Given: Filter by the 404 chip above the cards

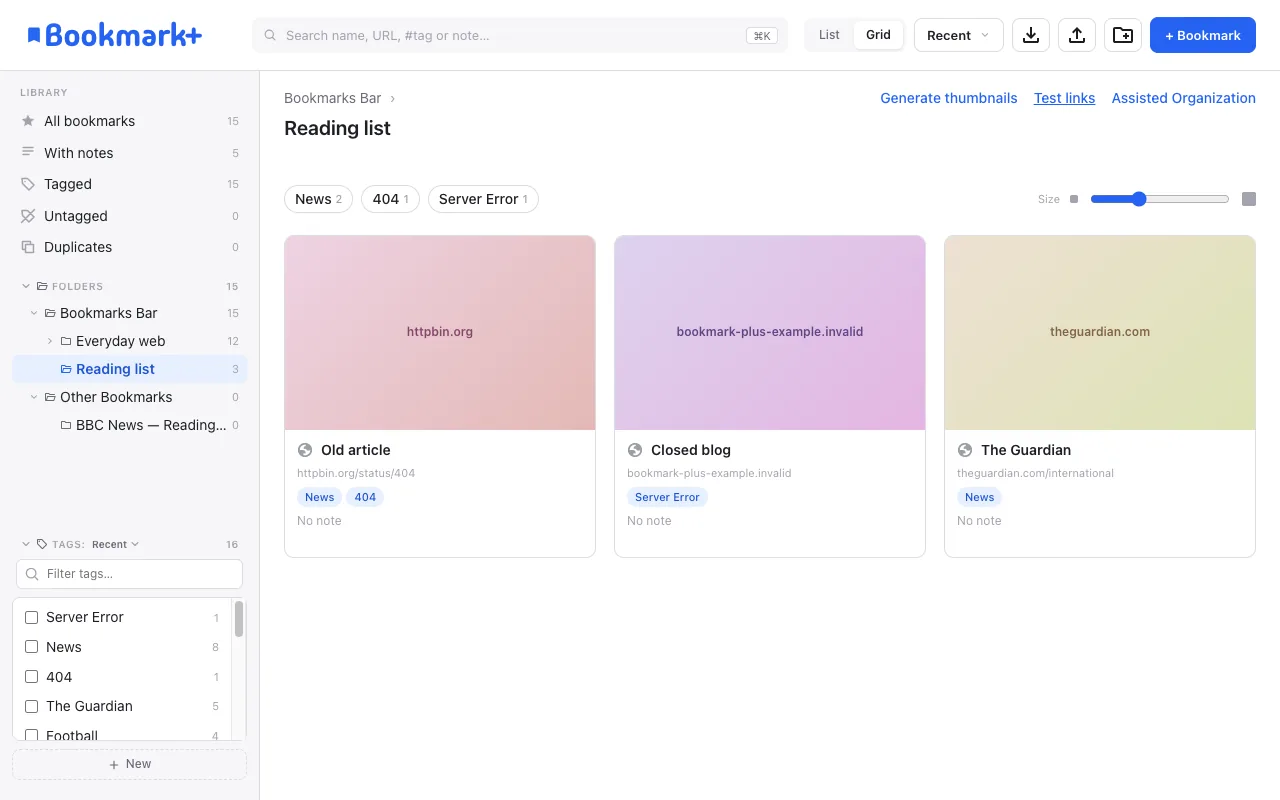Looking at the screenshot, I should tap(390, 199).
